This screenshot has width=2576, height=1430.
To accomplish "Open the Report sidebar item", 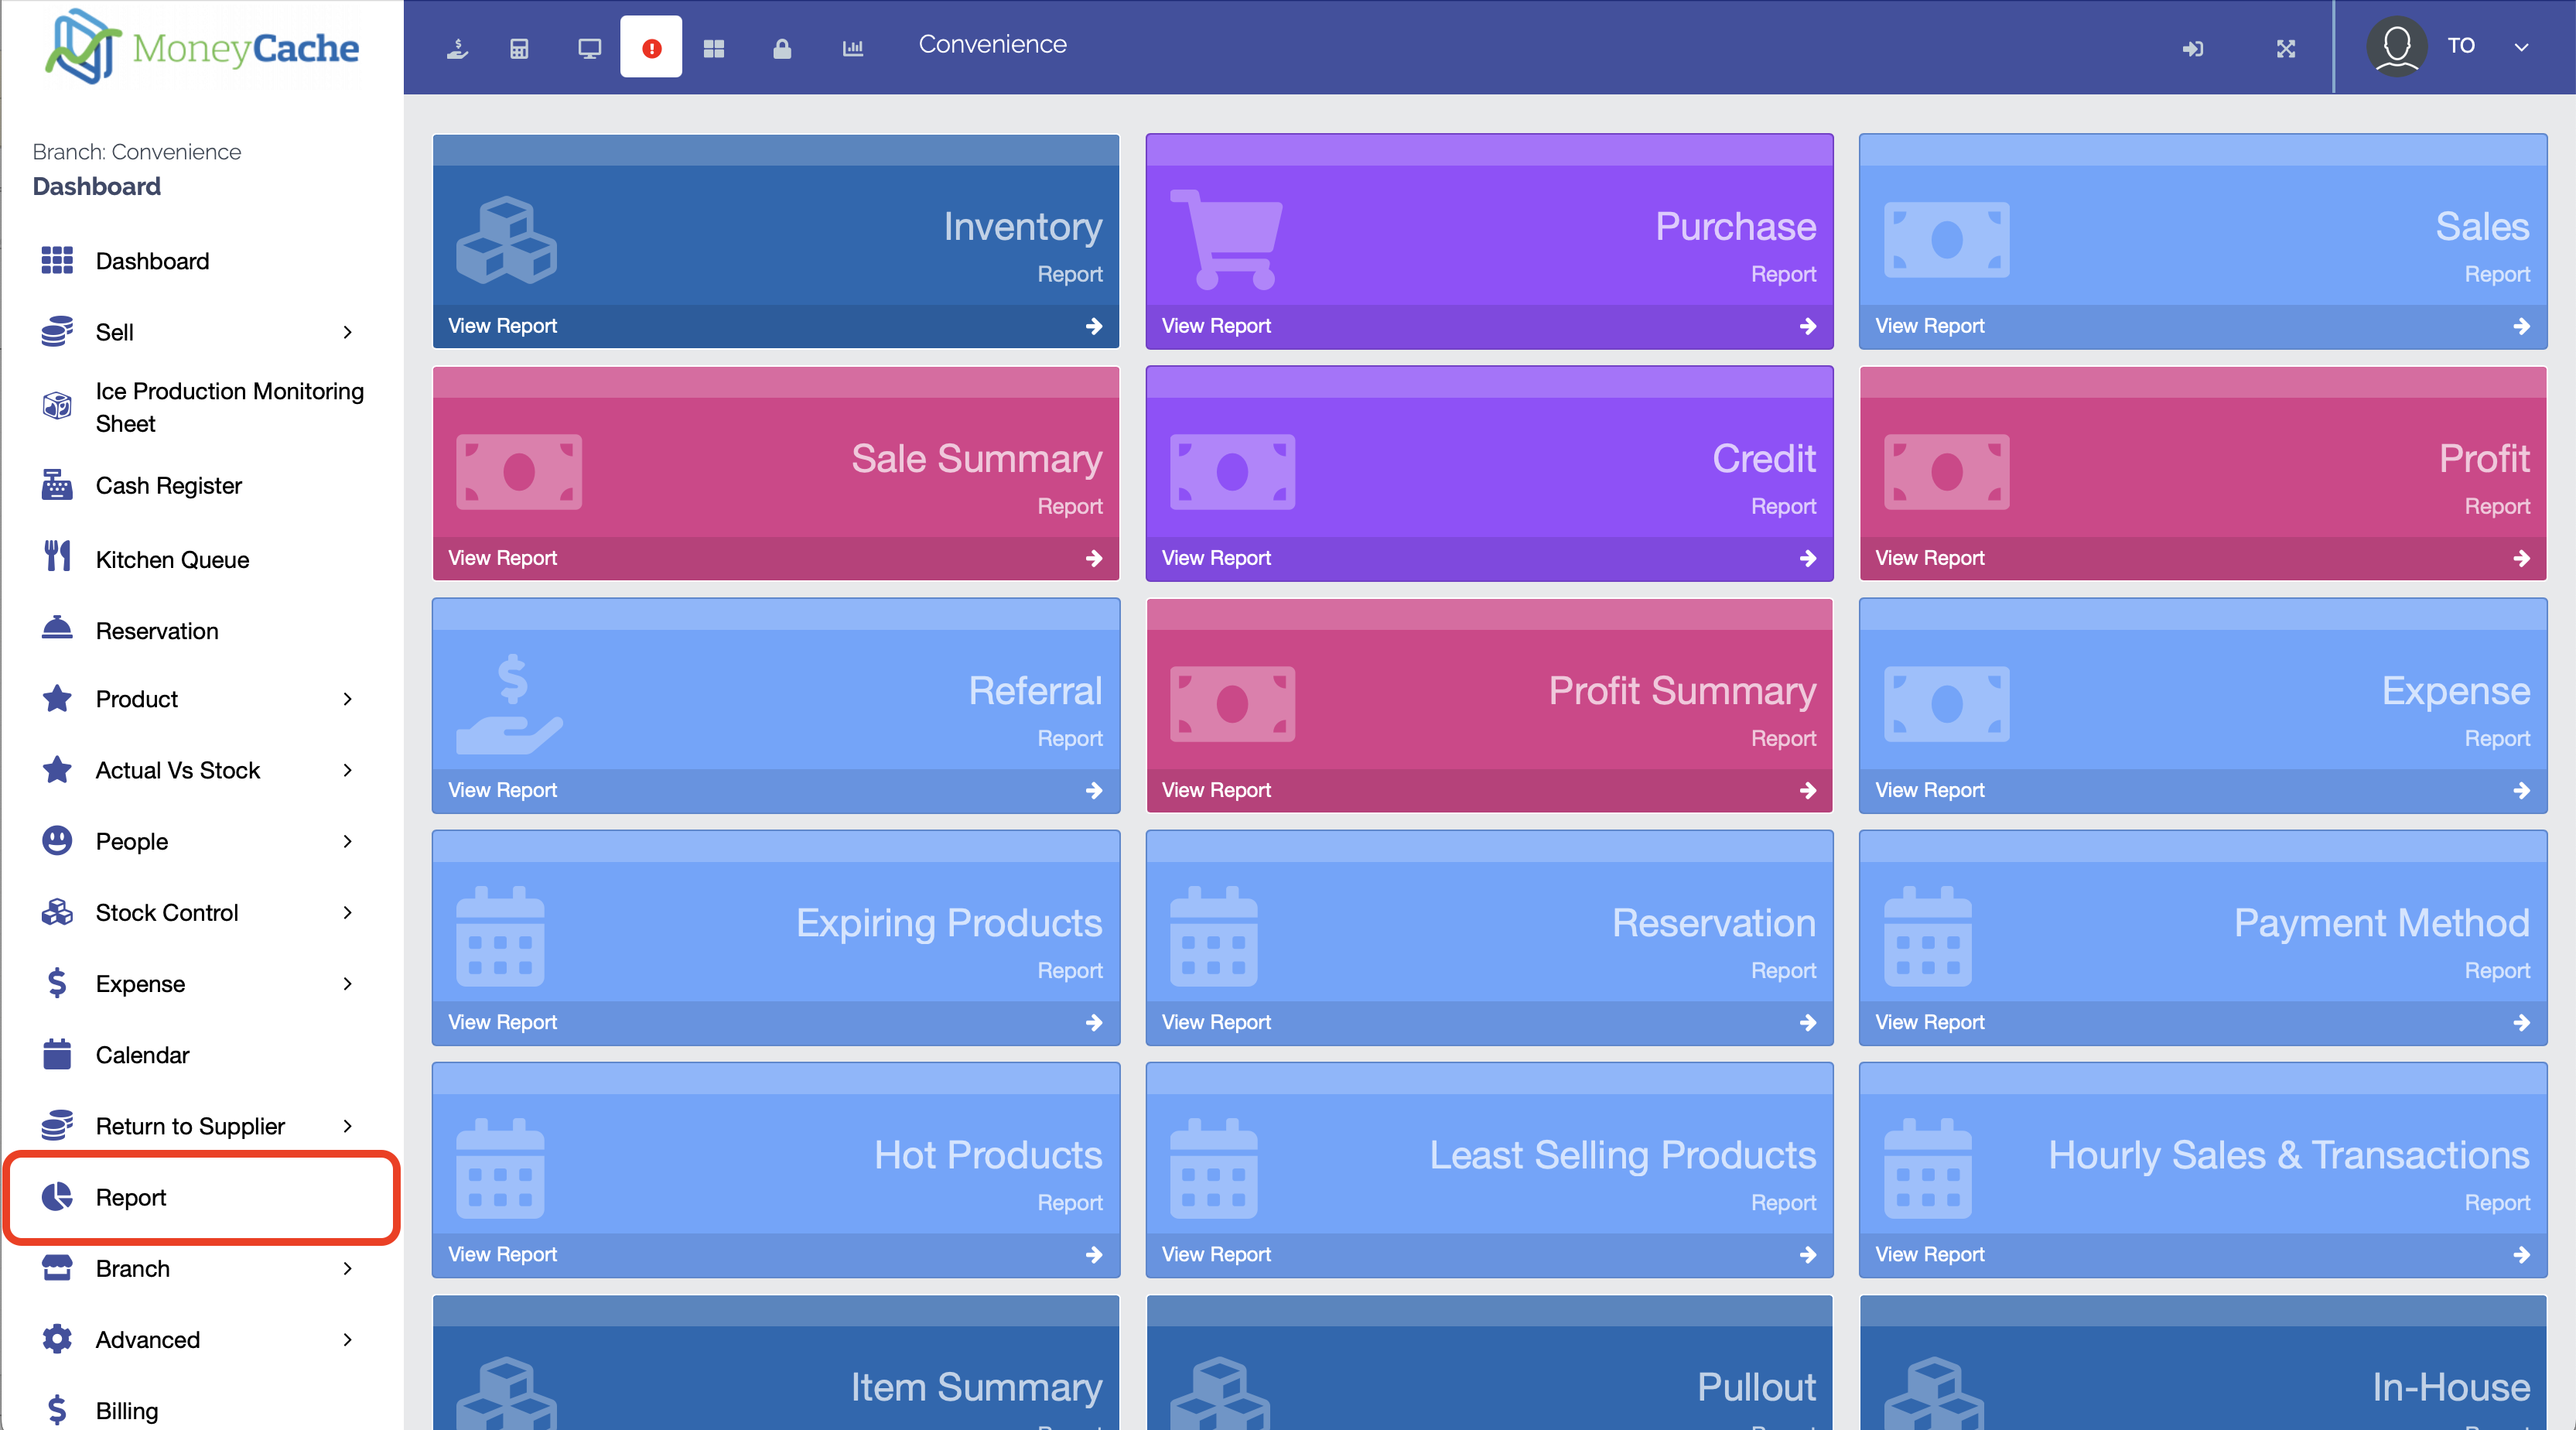I will (x=131, y=1197).
